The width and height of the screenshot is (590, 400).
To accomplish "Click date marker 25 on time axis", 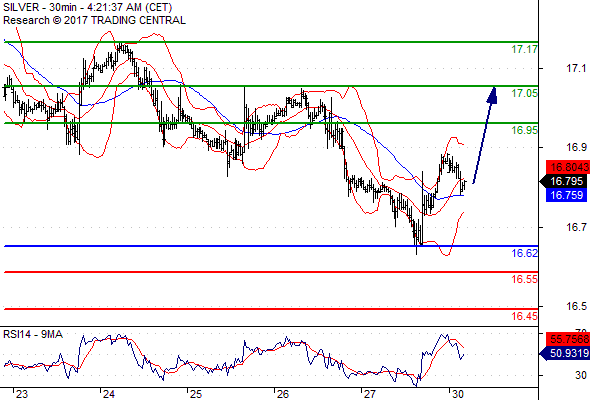I will coord(195,394).
